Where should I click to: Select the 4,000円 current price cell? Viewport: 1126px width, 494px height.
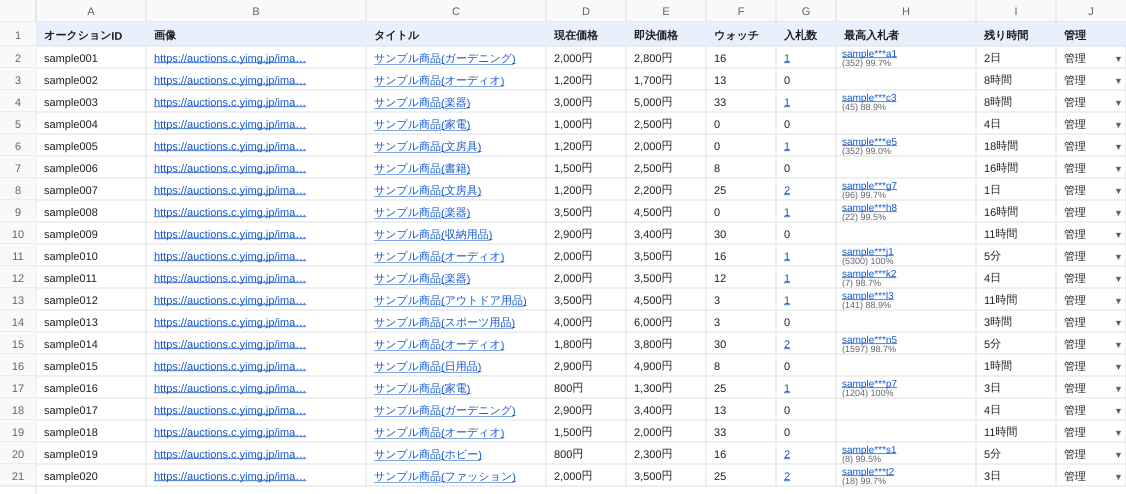click(586, 322)
